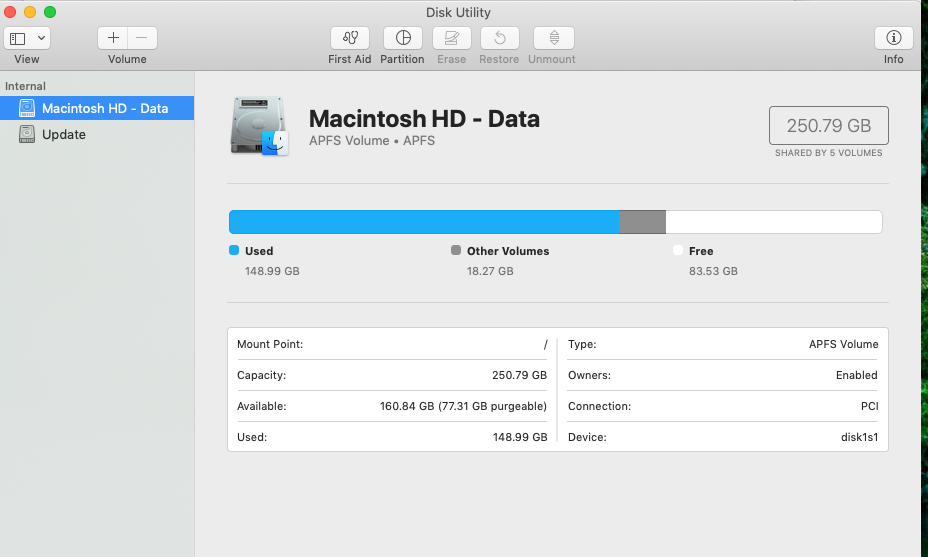Click the Owners Enabled value
Viewport: 928px width, 557px height.
[x=856, y=375]
